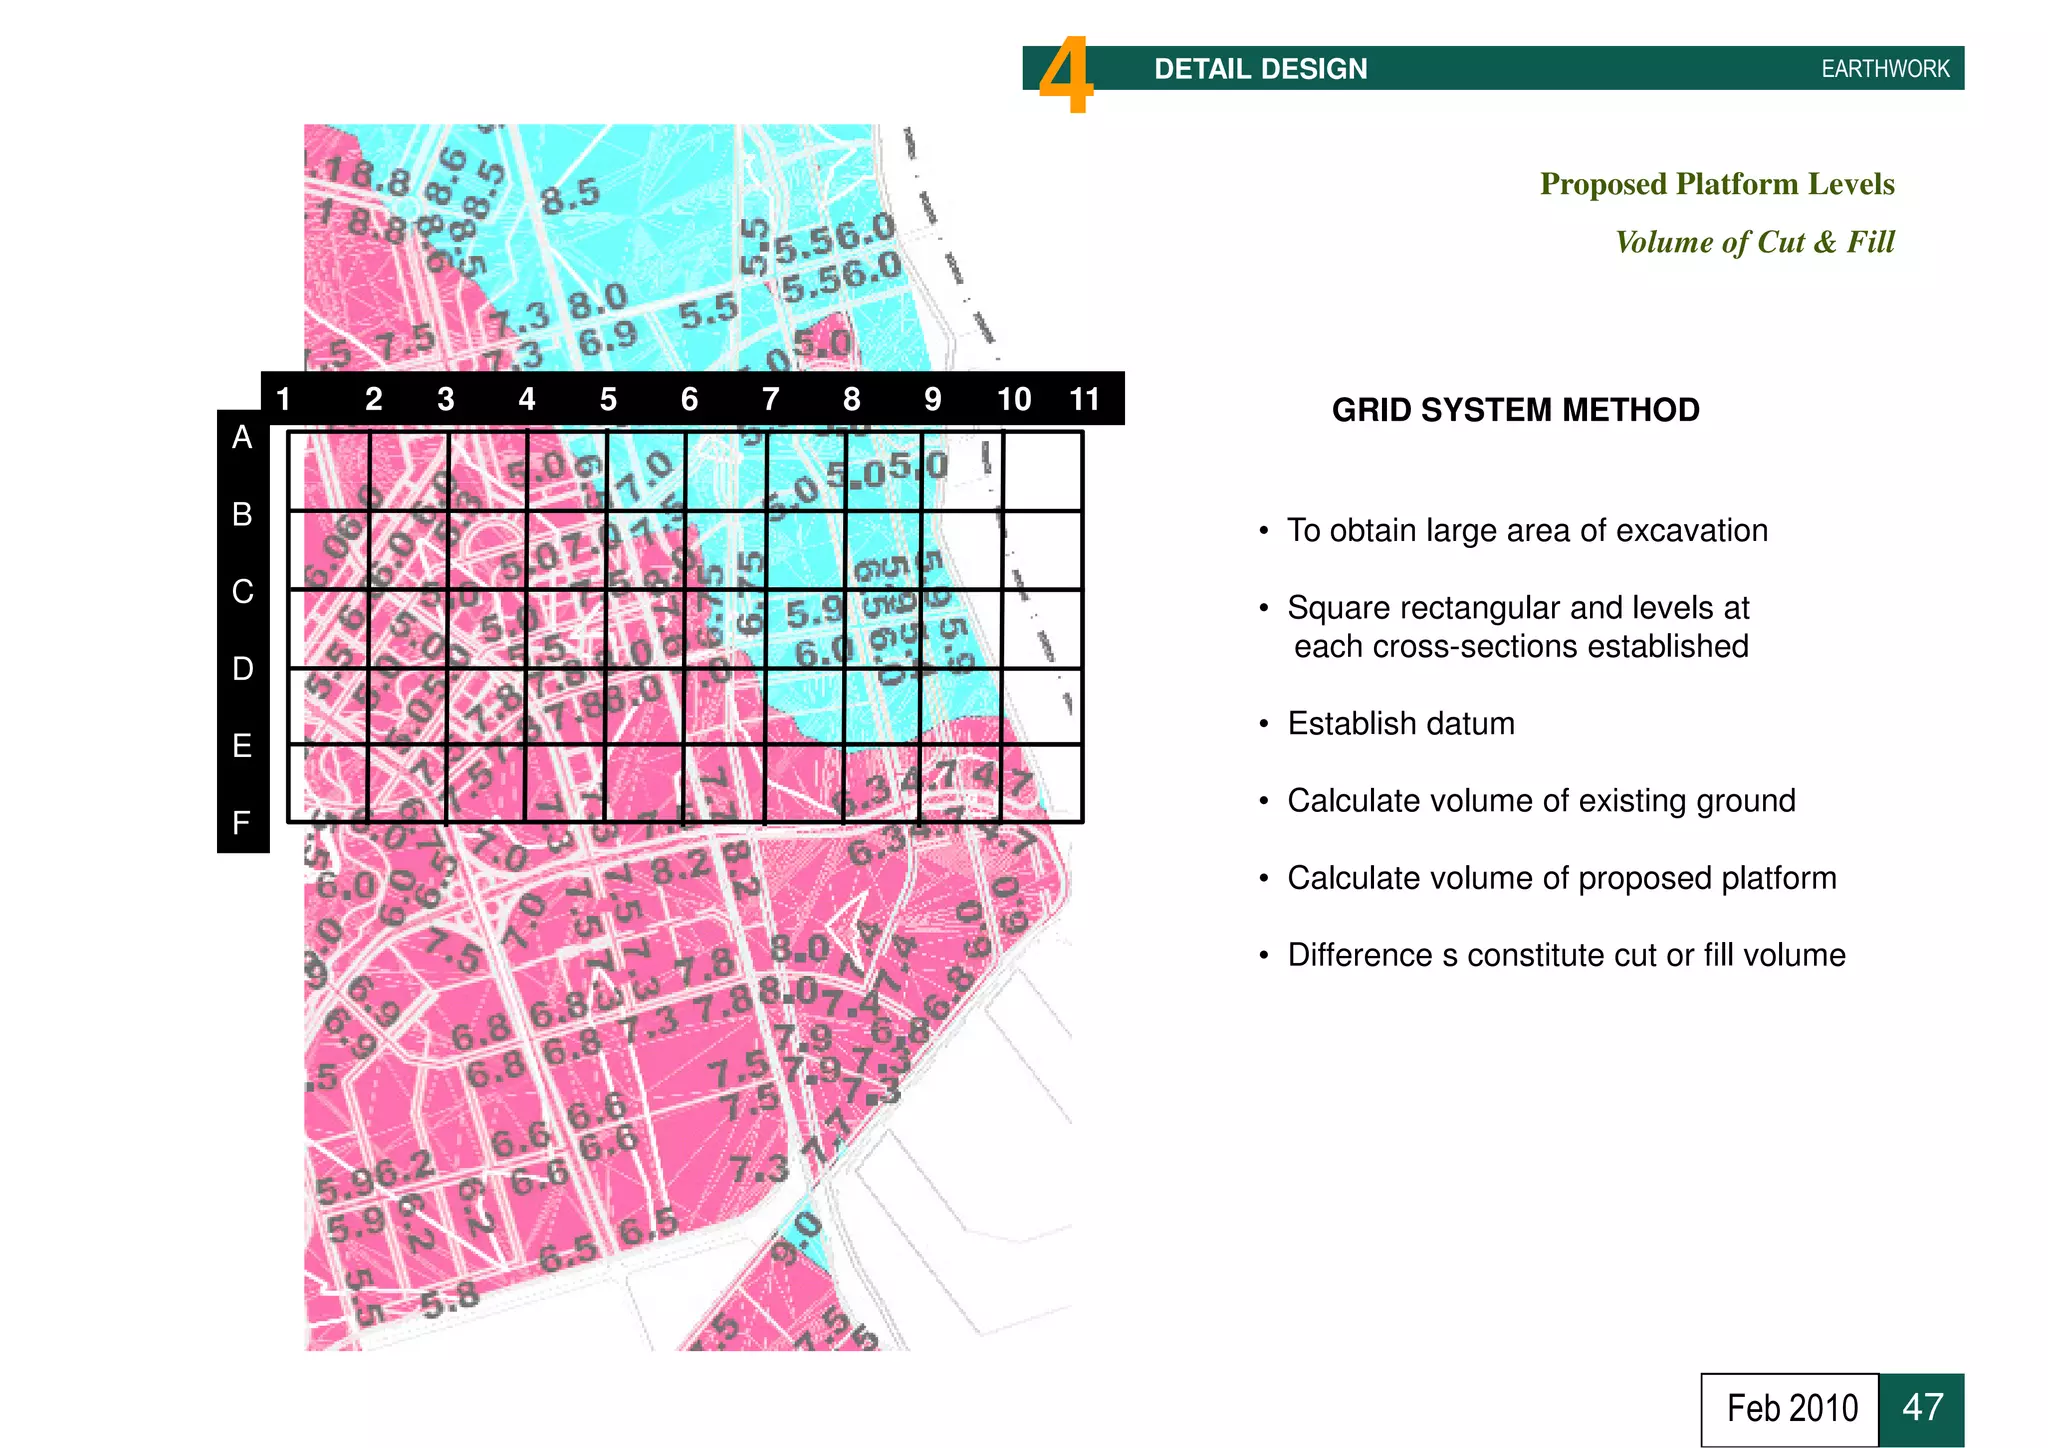Click the Volume of Cut & Fill subtitle
2048x1448 pixels.
coord(1754,242)
